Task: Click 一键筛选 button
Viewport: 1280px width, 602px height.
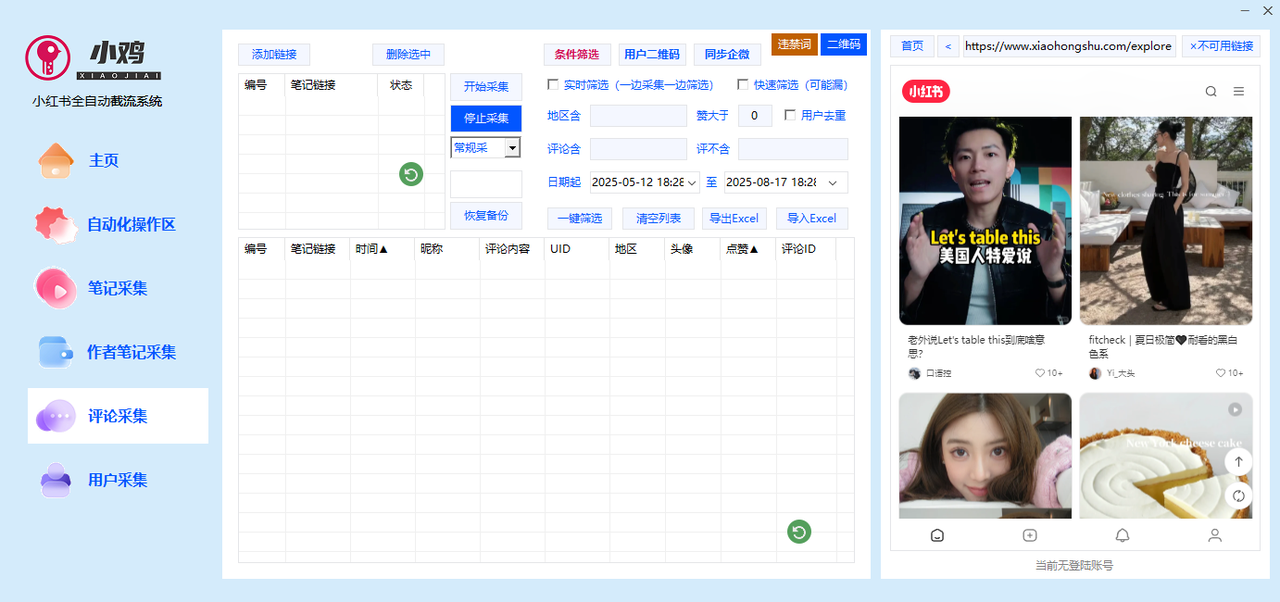Action: click(x=580, y=218)
